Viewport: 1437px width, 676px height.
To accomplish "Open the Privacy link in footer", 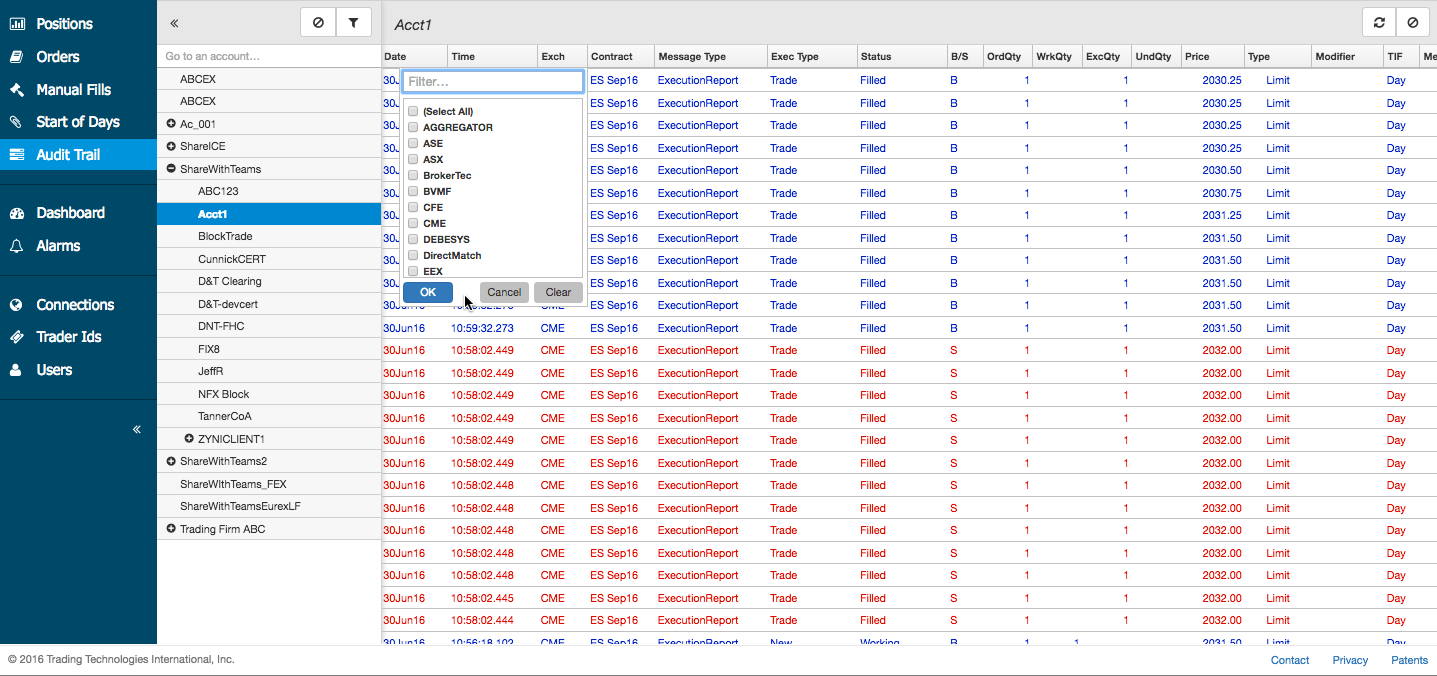I will [x=1350, y=660].
